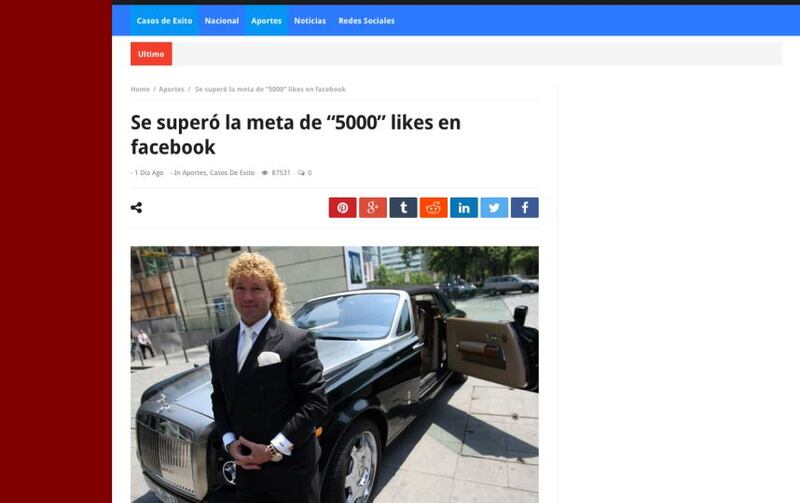The height and width of the screenshot is (503, 800).
Task: Click the article photo of the man with the car
Action: (x=335, y=374)
